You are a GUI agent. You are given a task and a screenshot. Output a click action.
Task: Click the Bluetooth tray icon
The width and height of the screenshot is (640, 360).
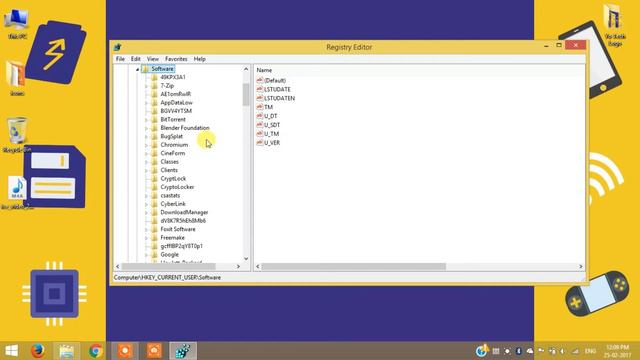point(518,351)
